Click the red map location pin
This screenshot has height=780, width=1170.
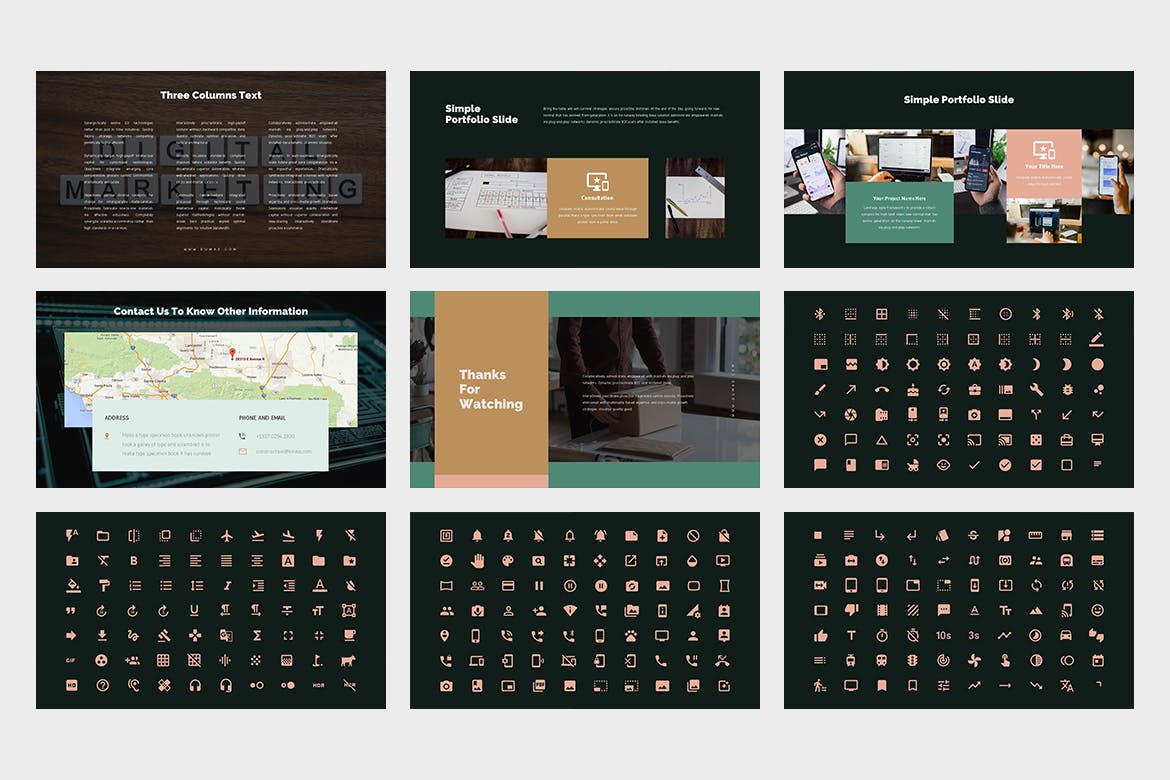pyautogui.click(x=233, y=353)
